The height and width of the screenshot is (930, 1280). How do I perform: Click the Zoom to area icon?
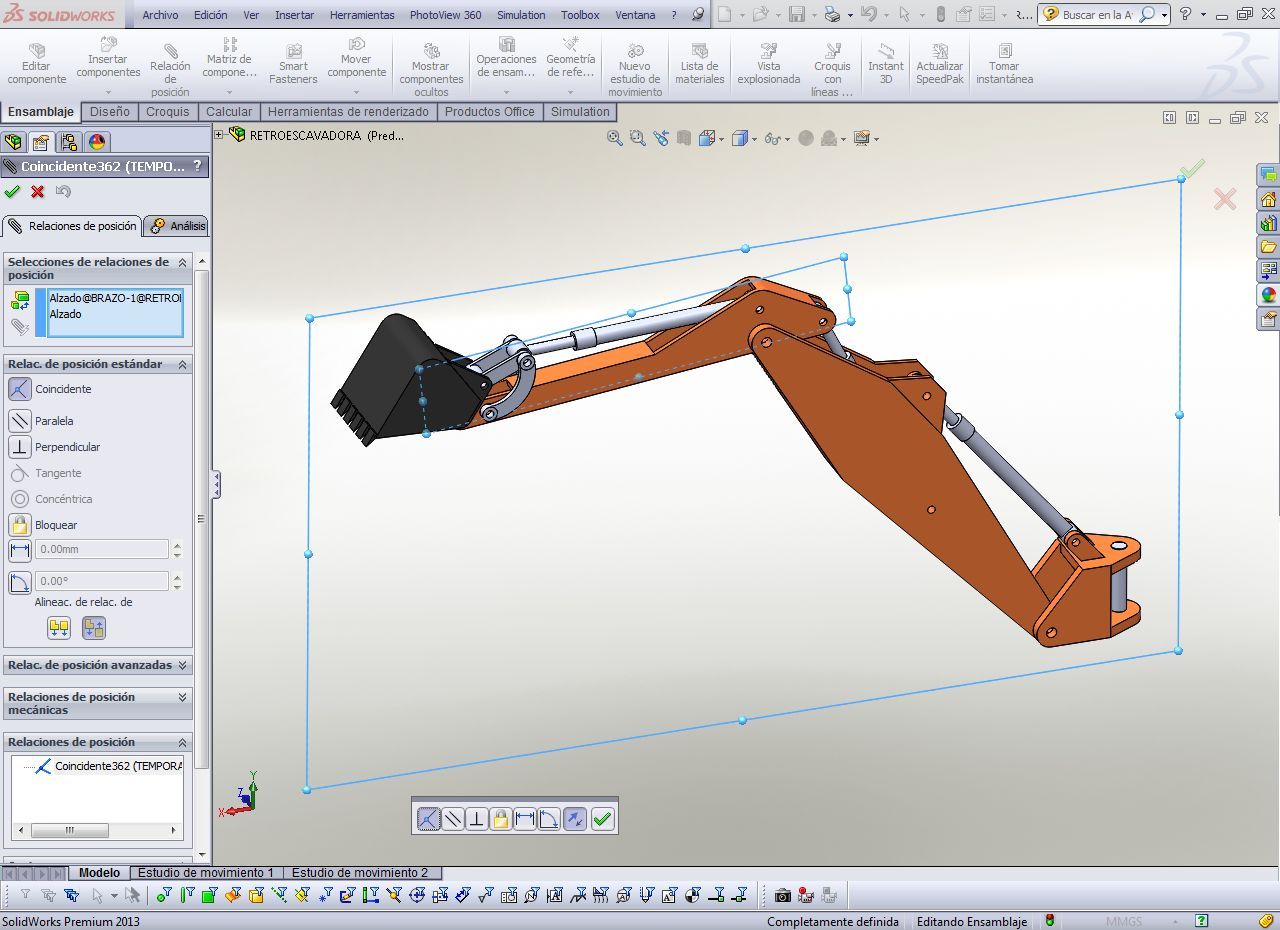(638, 139)
